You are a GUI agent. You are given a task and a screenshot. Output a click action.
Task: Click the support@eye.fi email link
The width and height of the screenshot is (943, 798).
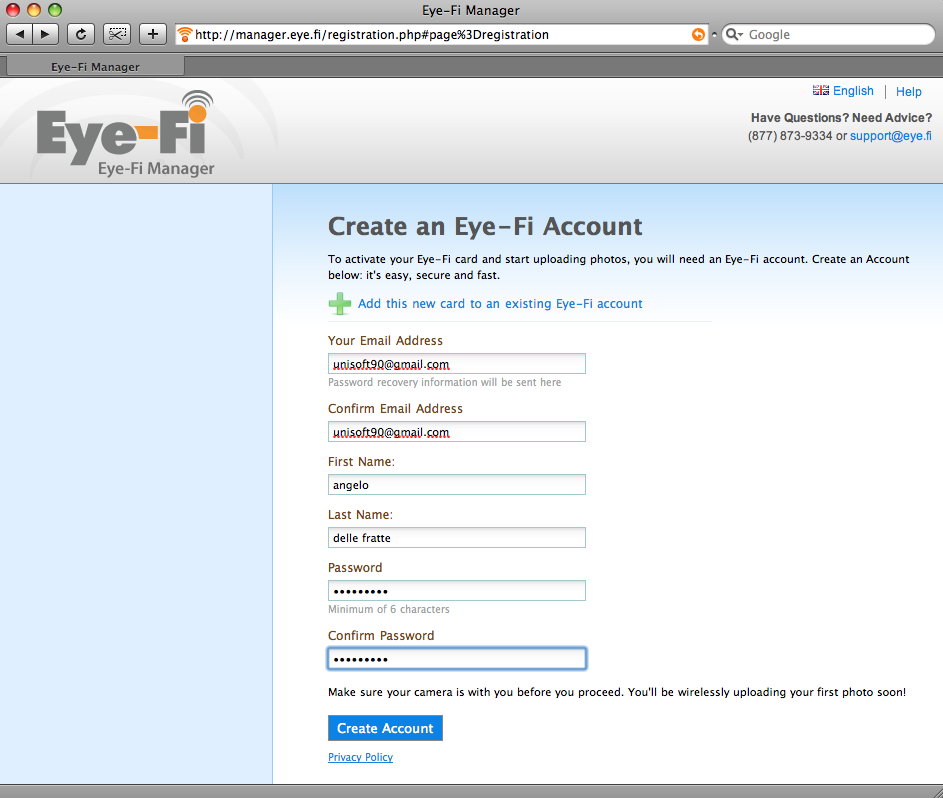click(x=891, y=136)
